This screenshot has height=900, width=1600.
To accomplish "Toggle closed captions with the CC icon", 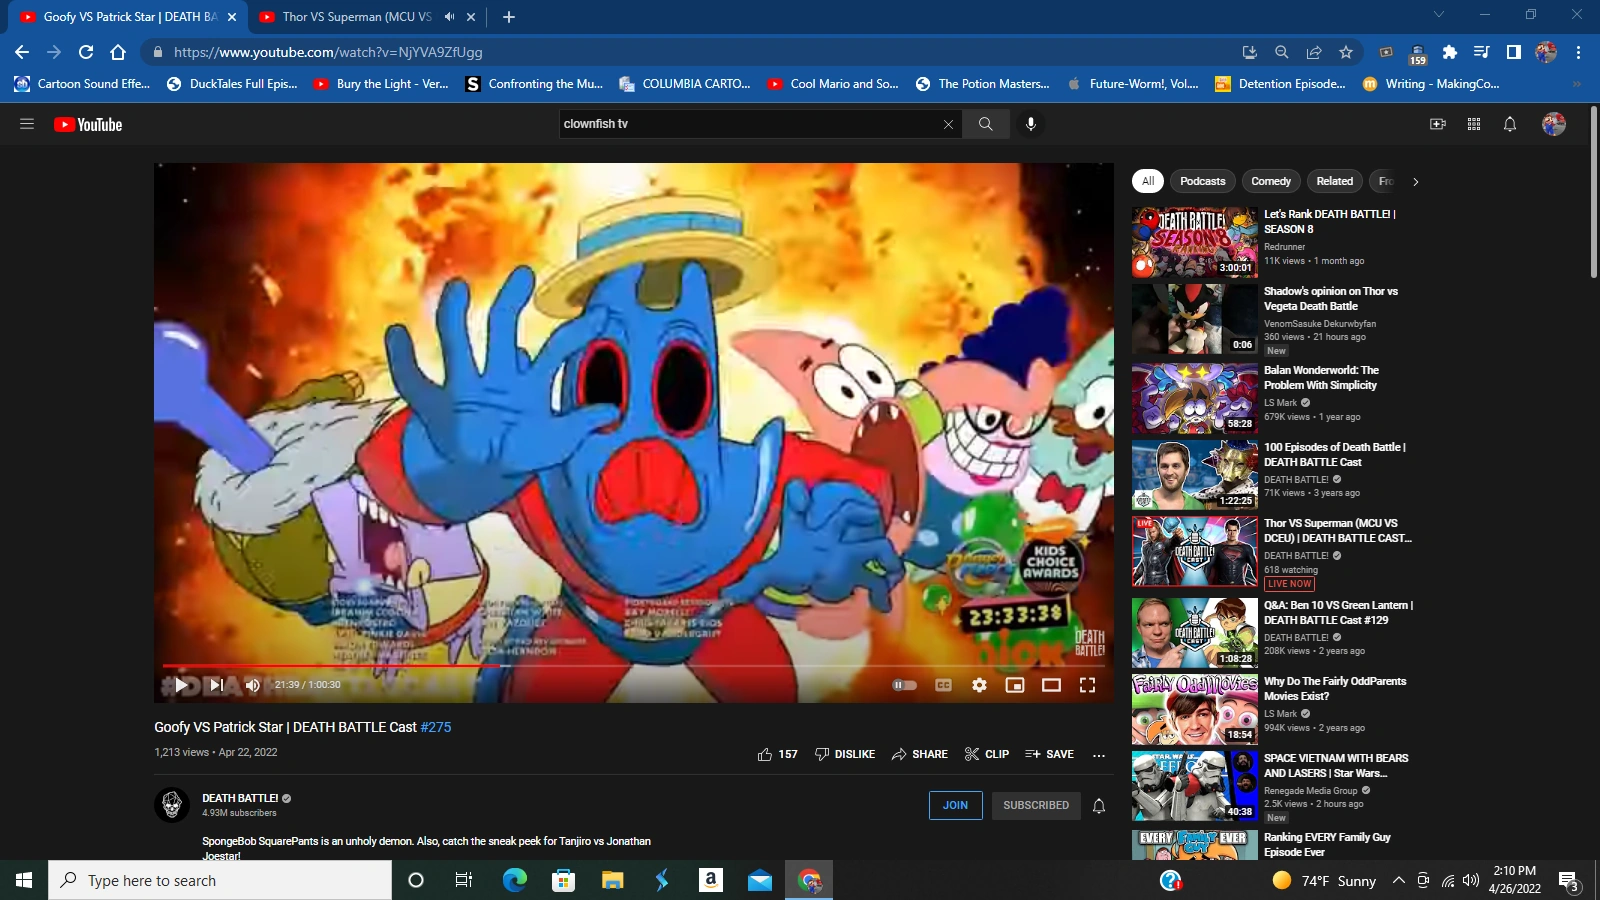I will pyautogui.click(x=943, y=685).
